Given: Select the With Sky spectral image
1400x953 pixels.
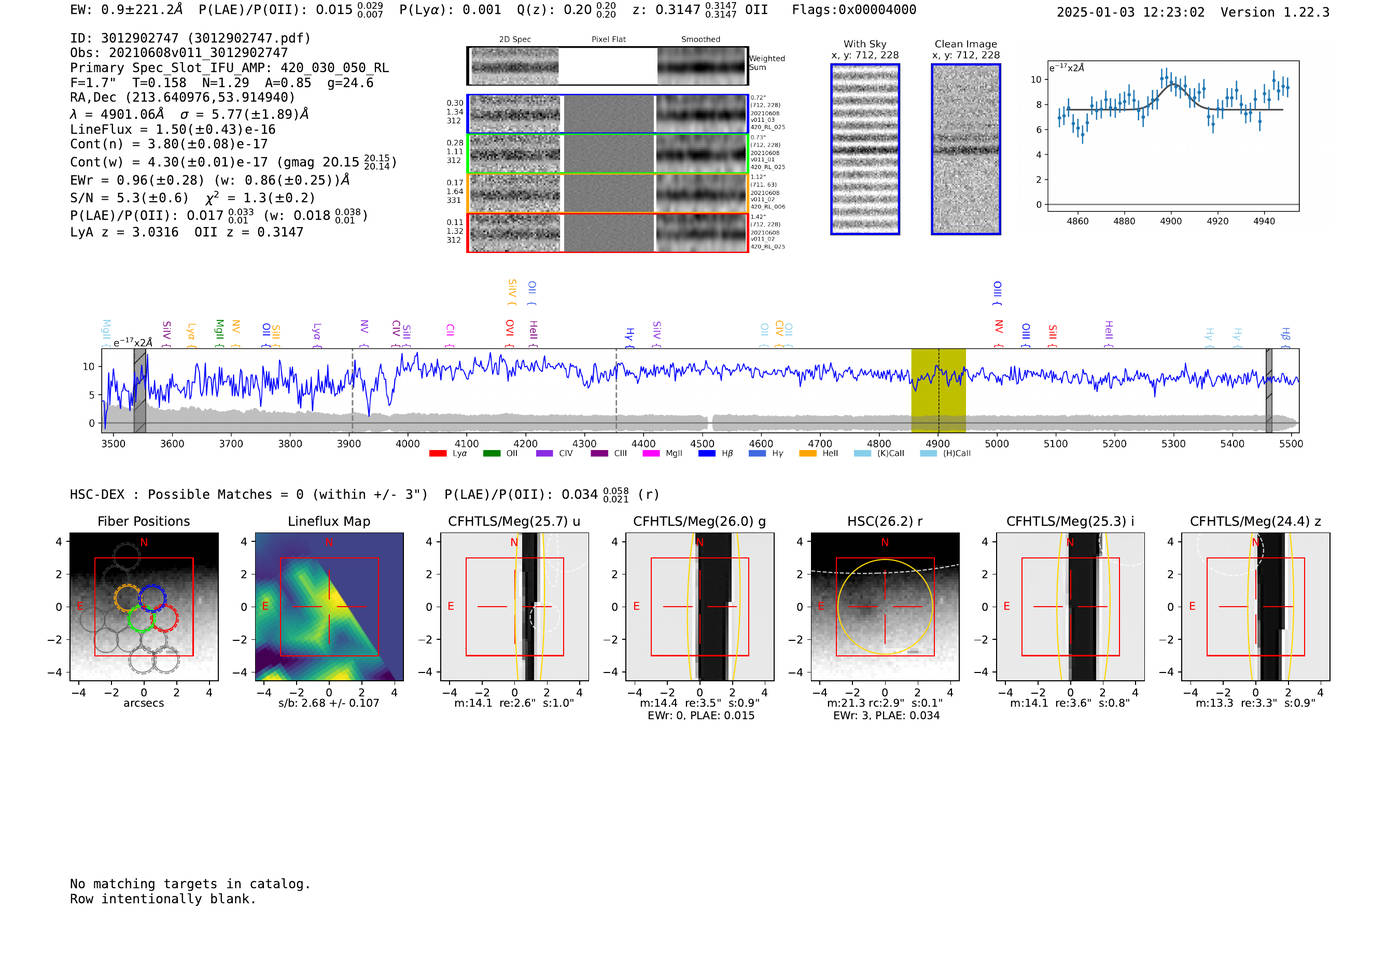Looking at the screenshot, I should (x=865, y=149).
